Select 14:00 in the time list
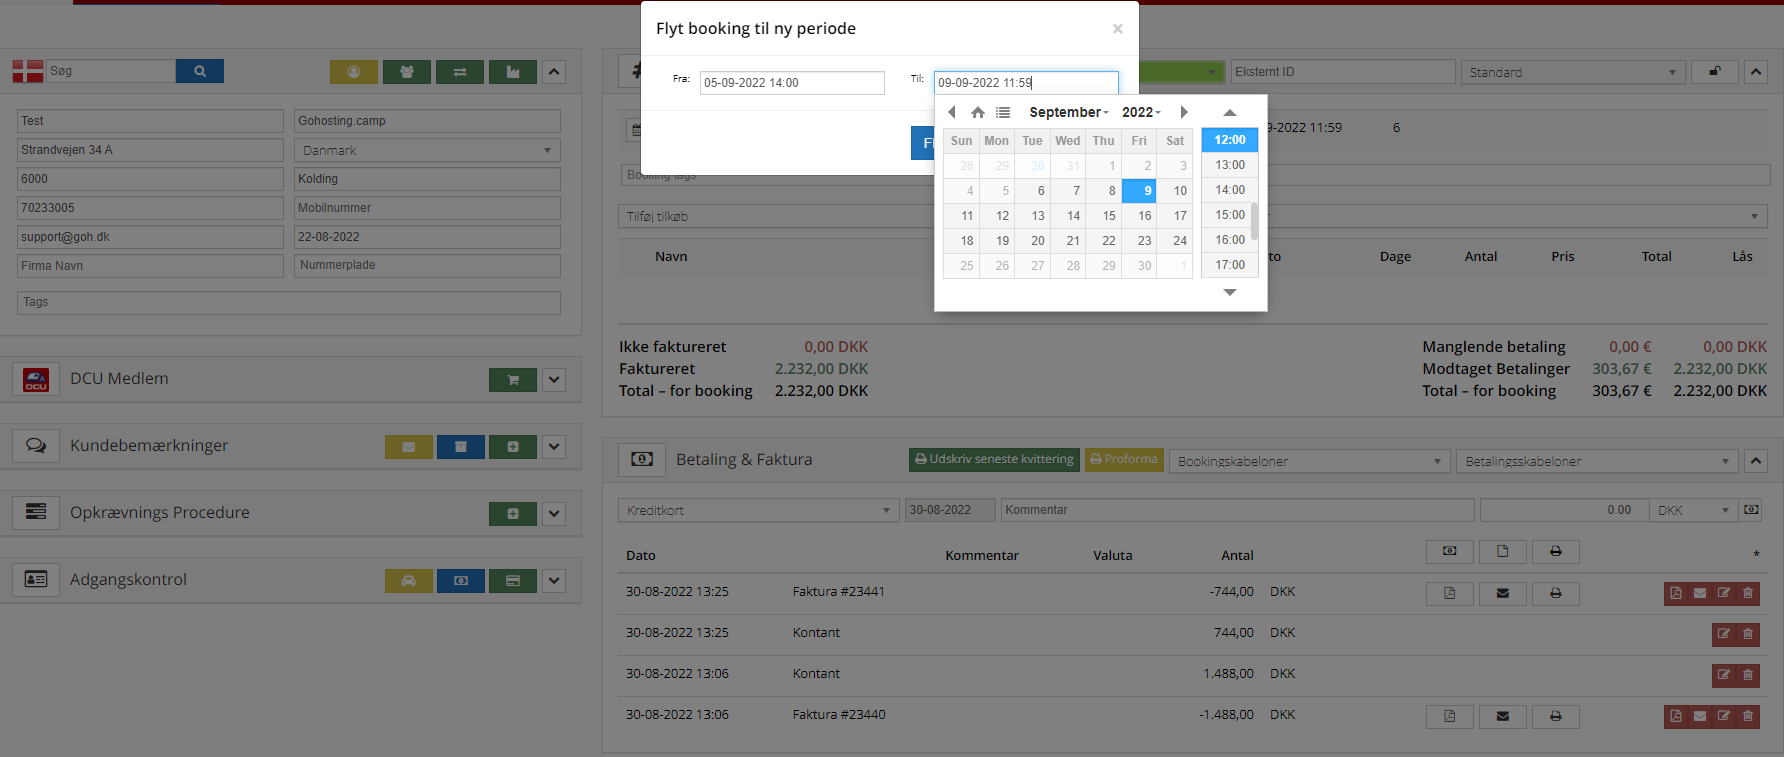The width and height of the screenshot is (1784, 757). point(1229,190)
